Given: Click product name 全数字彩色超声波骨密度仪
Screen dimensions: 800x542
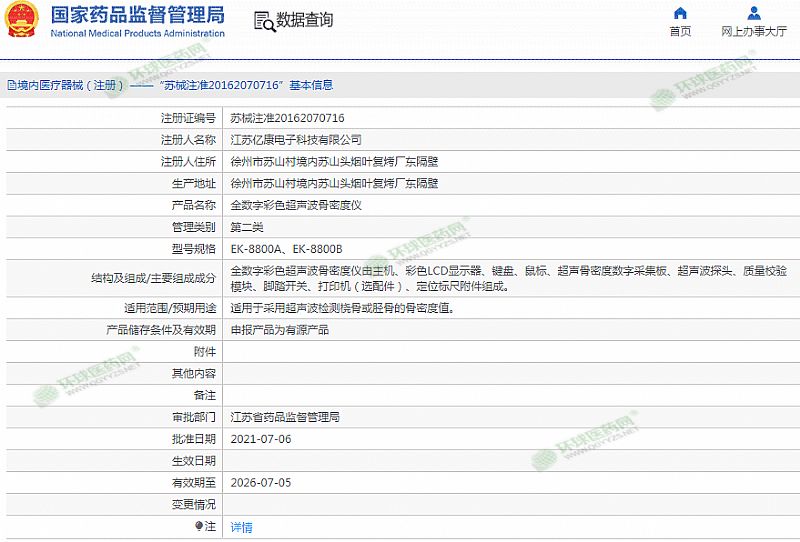Looking at the screenshot, I should click(x=296, y=205).
